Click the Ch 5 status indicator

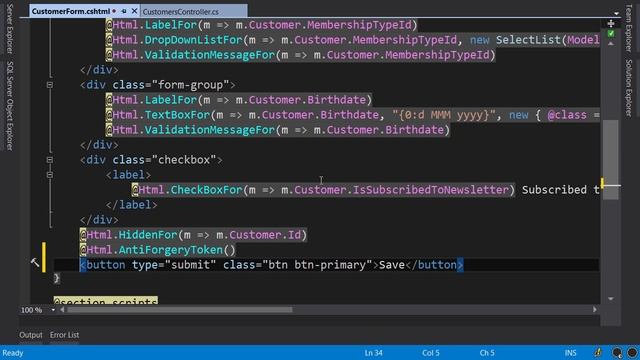coord(487,353)
